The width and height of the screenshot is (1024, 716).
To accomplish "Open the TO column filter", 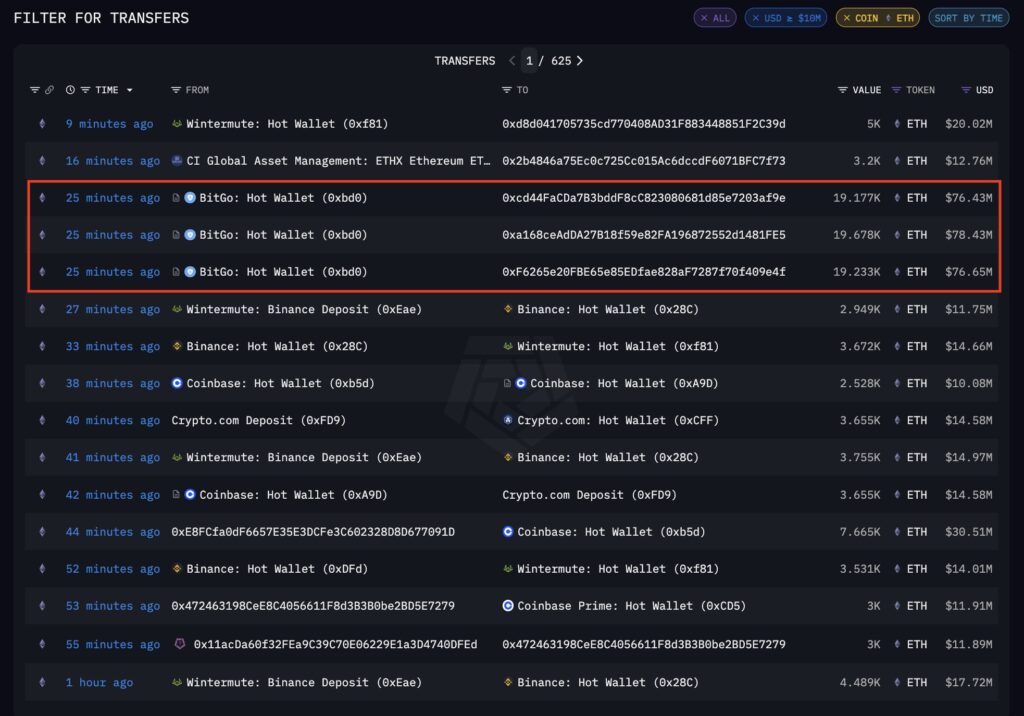I will tap(507, 90).
